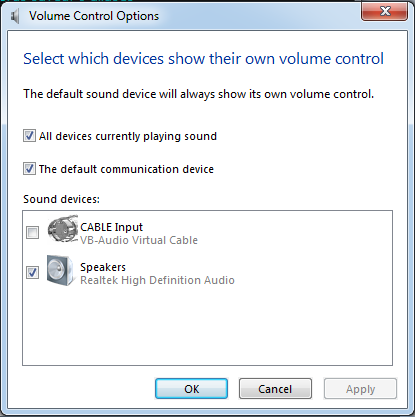Click empty area of Sound devices list
Image resolution: width=415 pixels, height=417 pixels.
tap(207, 327)
